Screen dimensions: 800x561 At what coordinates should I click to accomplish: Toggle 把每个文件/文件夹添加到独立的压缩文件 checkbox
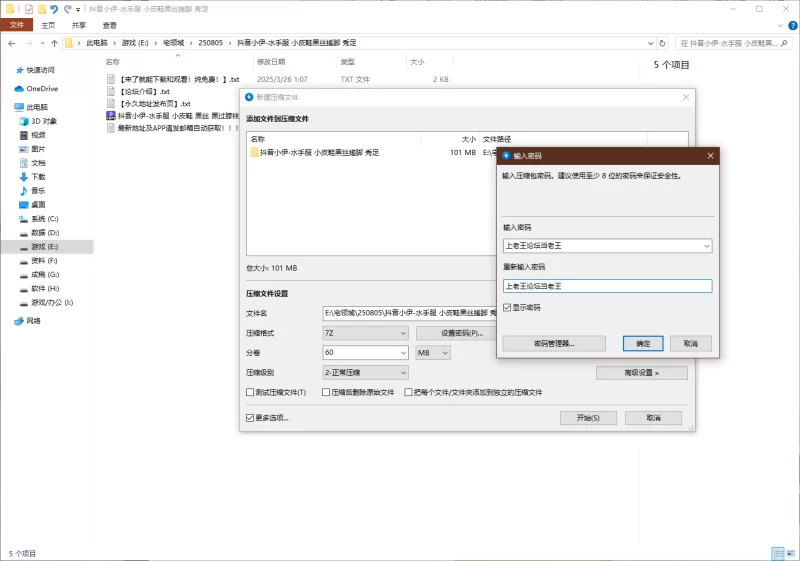click(x=408, y=392)
